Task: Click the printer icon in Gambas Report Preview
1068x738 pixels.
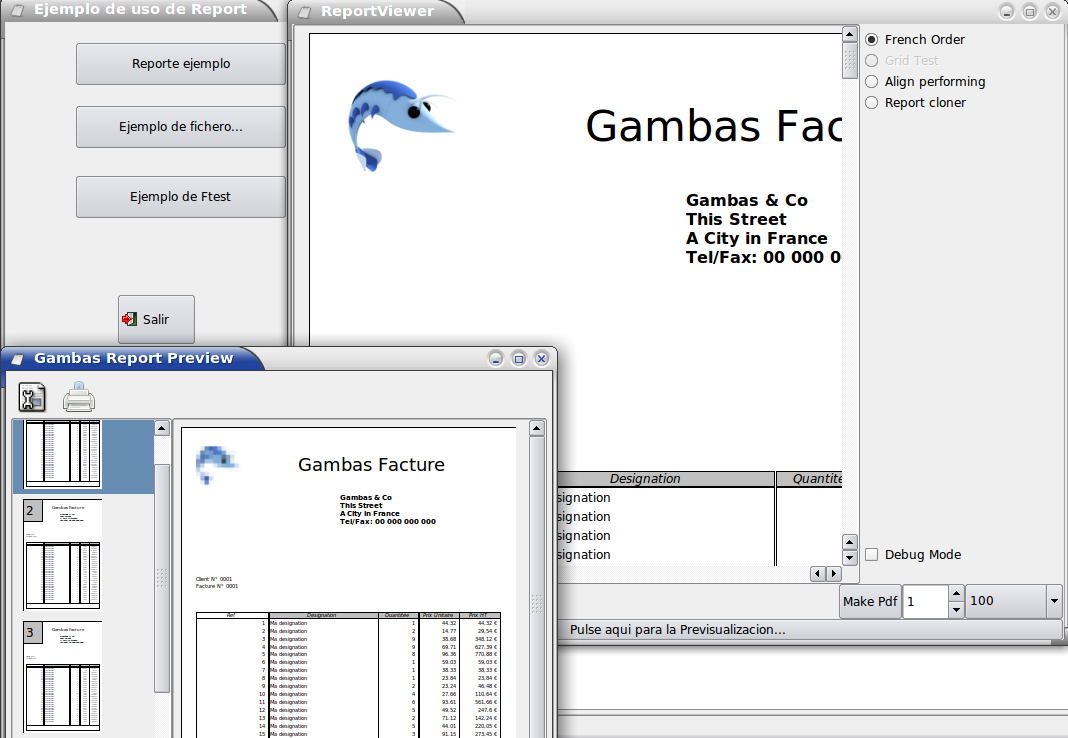Action: click(x=79, y=397)
